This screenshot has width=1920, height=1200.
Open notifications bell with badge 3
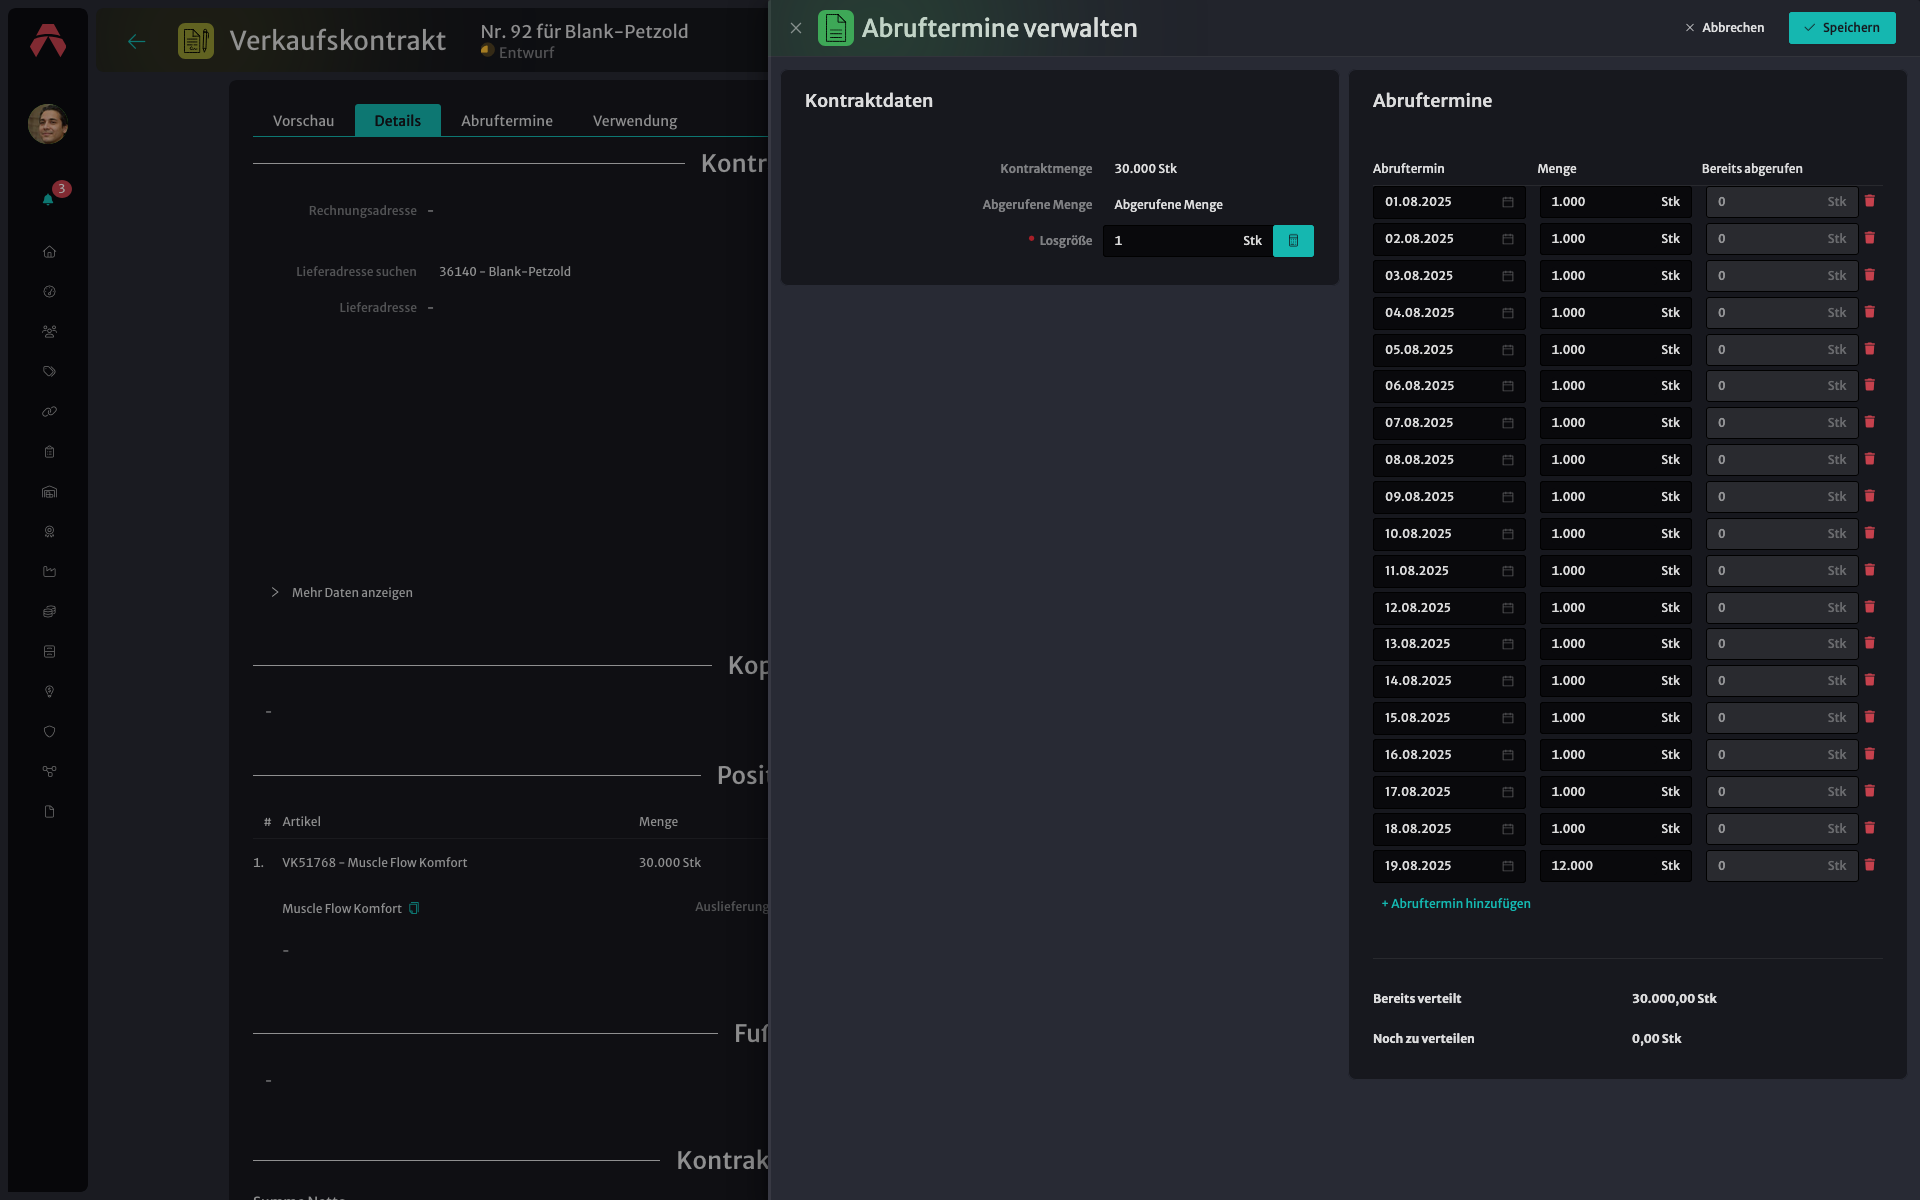(x=48, y=198)
